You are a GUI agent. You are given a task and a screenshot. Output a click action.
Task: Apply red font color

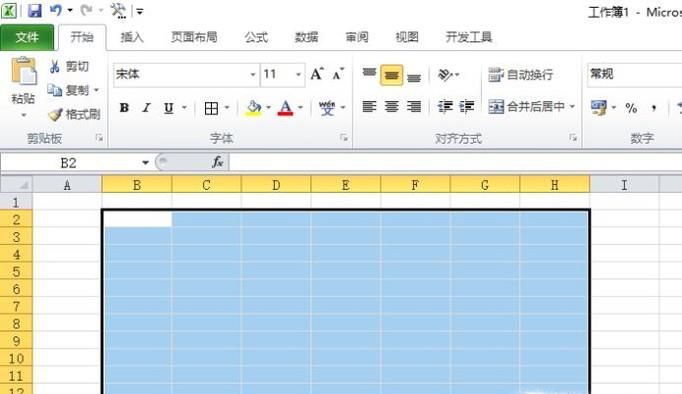(x=285, y=108)
